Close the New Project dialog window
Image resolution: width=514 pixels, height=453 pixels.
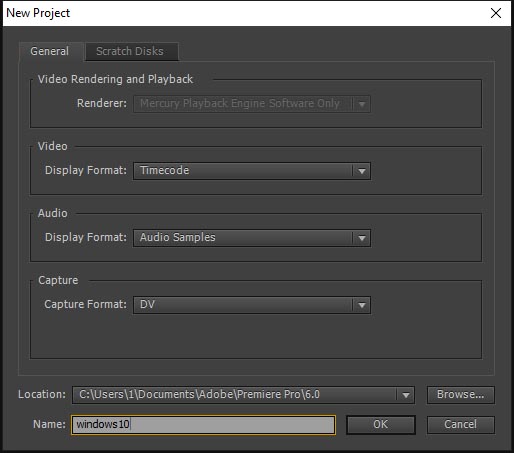point(496,13)
